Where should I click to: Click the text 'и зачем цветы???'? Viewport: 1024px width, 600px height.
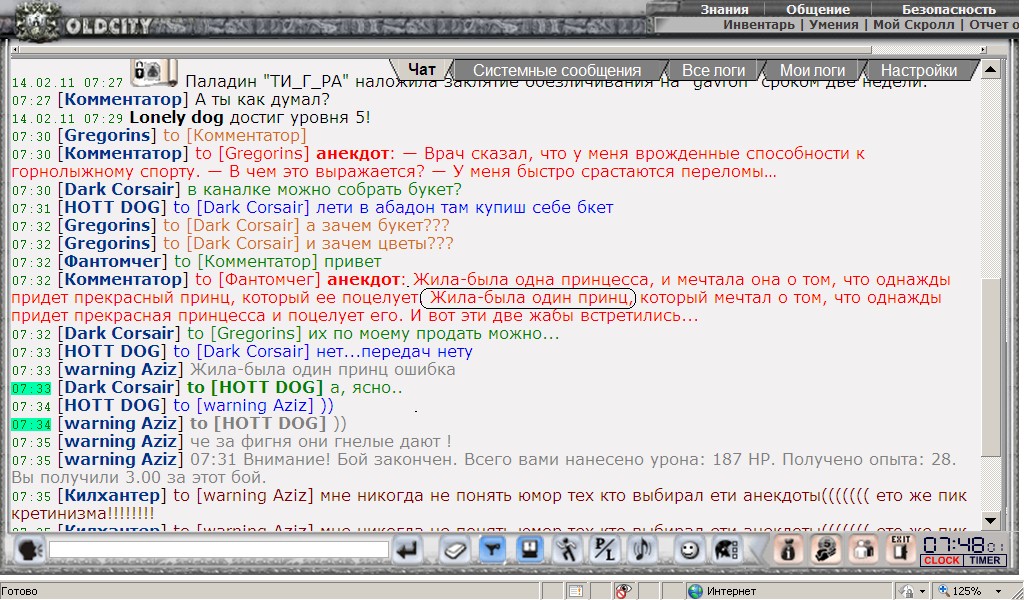381,244
